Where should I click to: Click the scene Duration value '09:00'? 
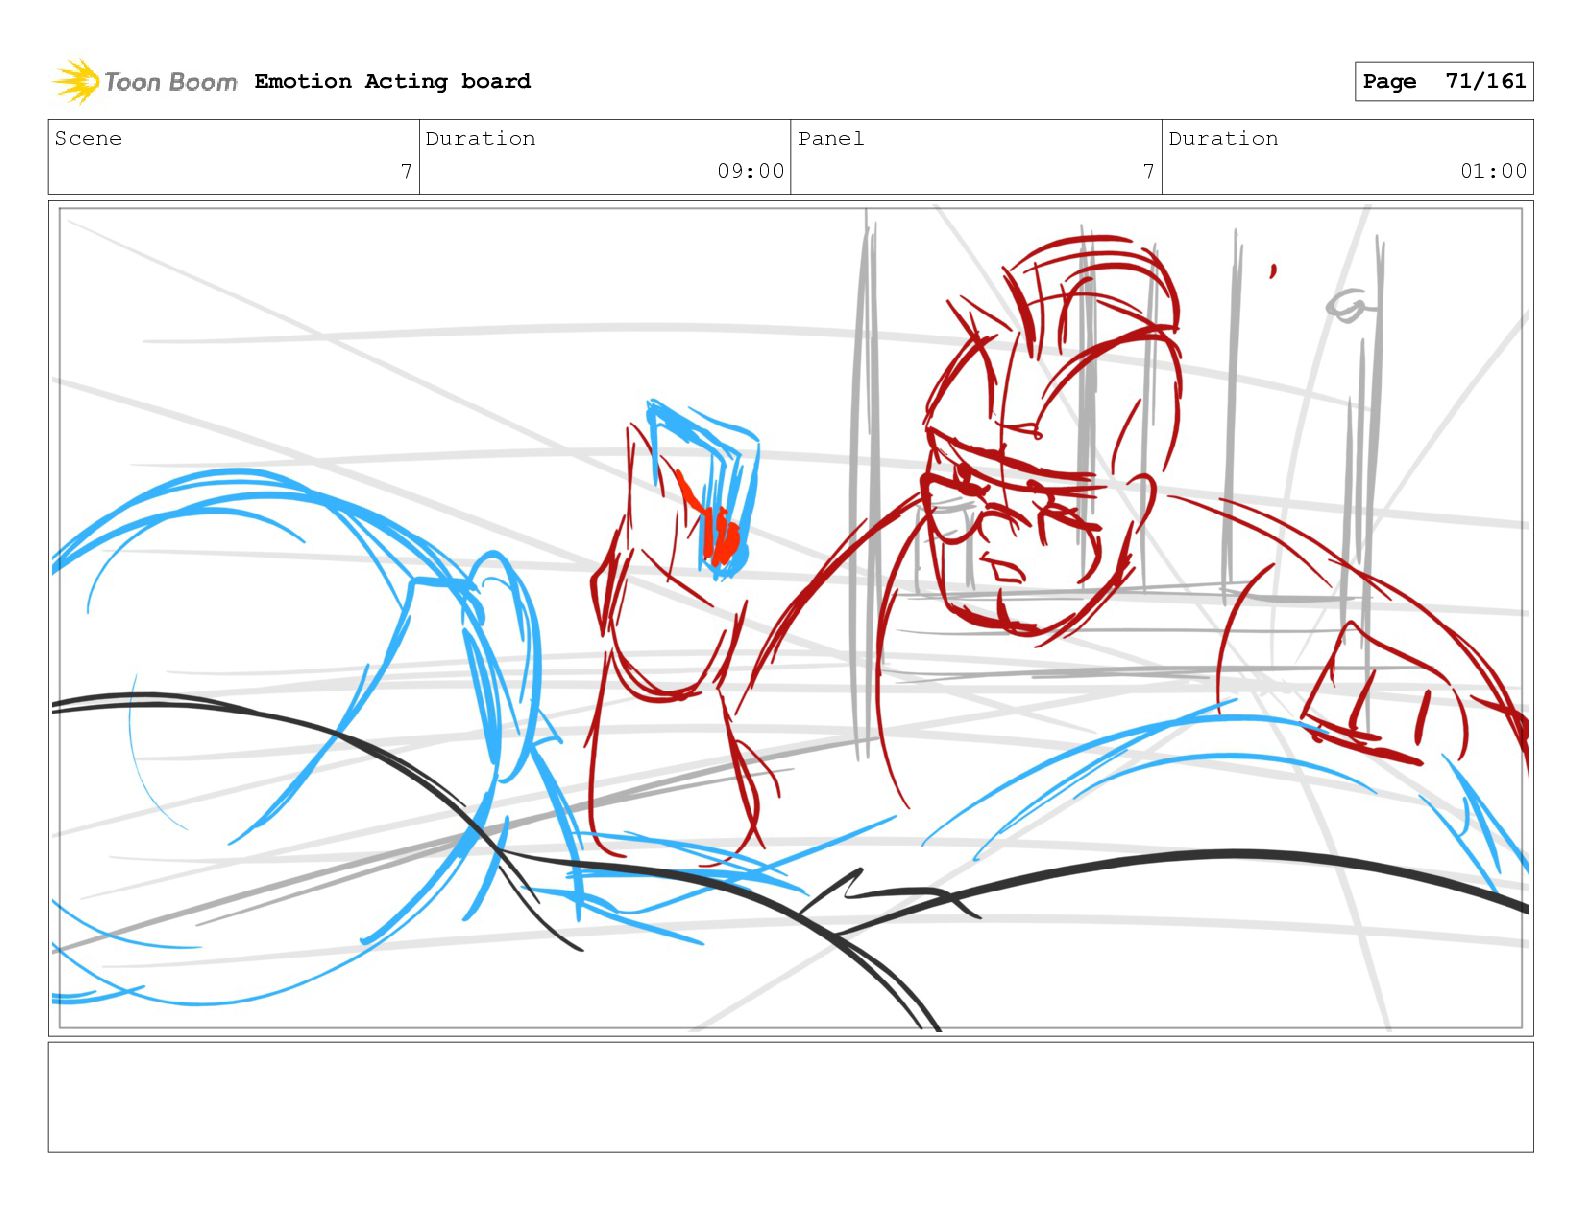pos(750,171)
